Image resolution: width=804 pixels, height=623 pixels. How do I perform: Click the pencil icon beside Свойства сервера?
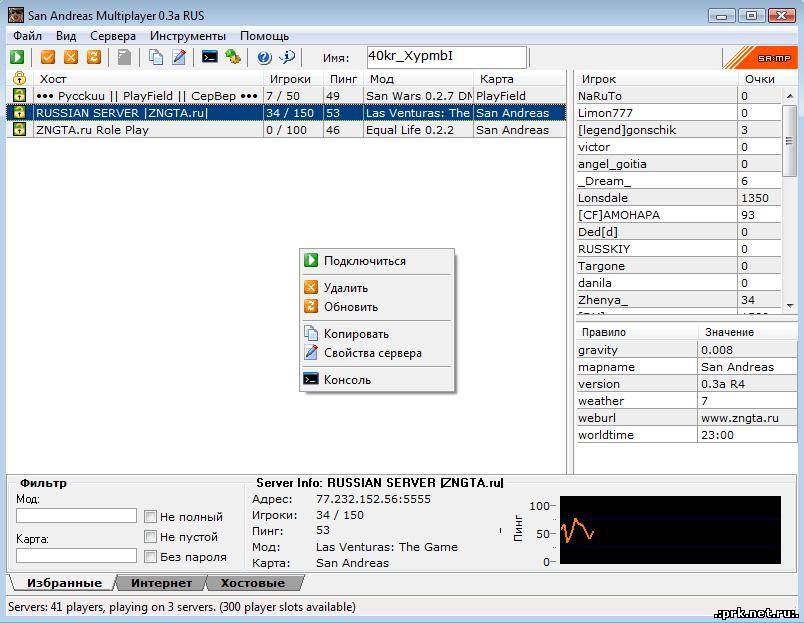coord(311,352)
